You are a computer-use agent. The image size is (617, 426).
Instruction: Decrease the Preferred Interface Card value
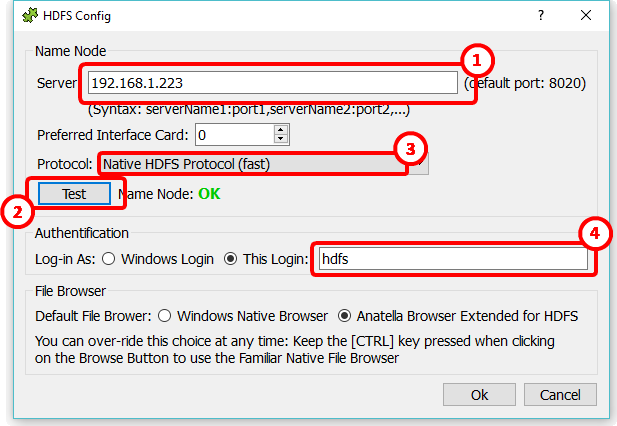point(281,139)
